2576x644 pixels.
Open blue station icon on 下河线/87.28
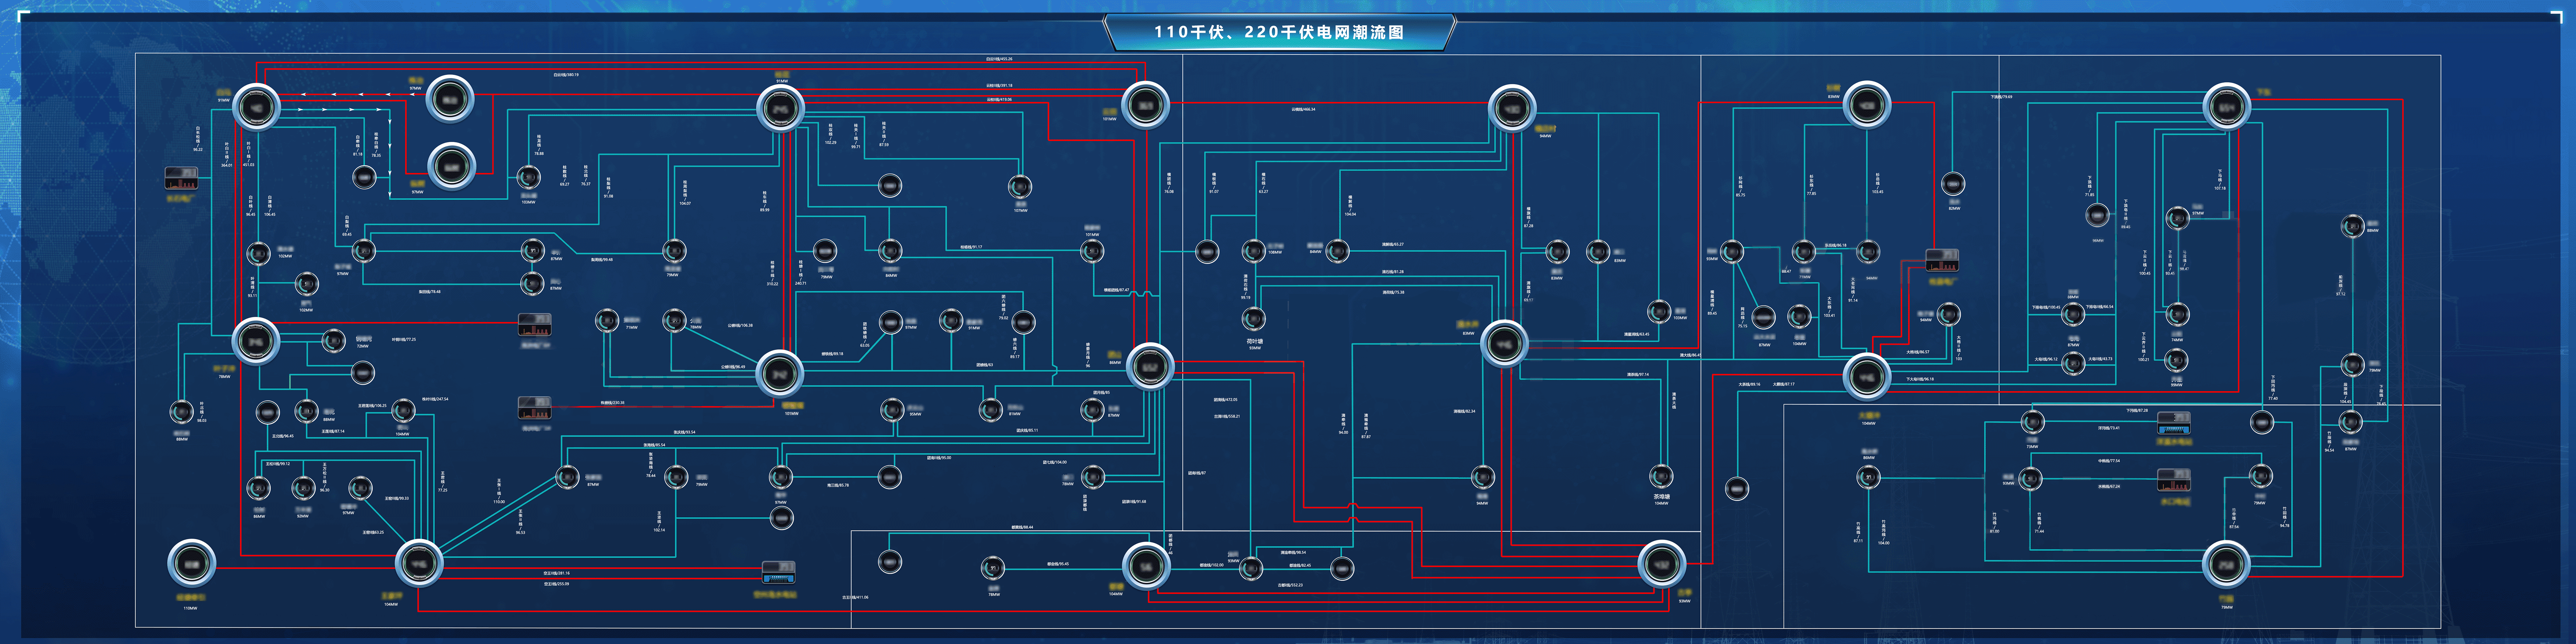pyautogui.click(x=2174, y=423)
